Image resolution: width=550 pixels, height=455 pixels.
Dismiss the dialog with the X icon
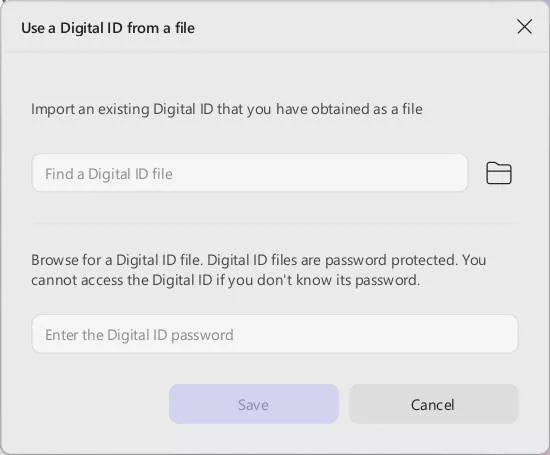click(524, 27)
